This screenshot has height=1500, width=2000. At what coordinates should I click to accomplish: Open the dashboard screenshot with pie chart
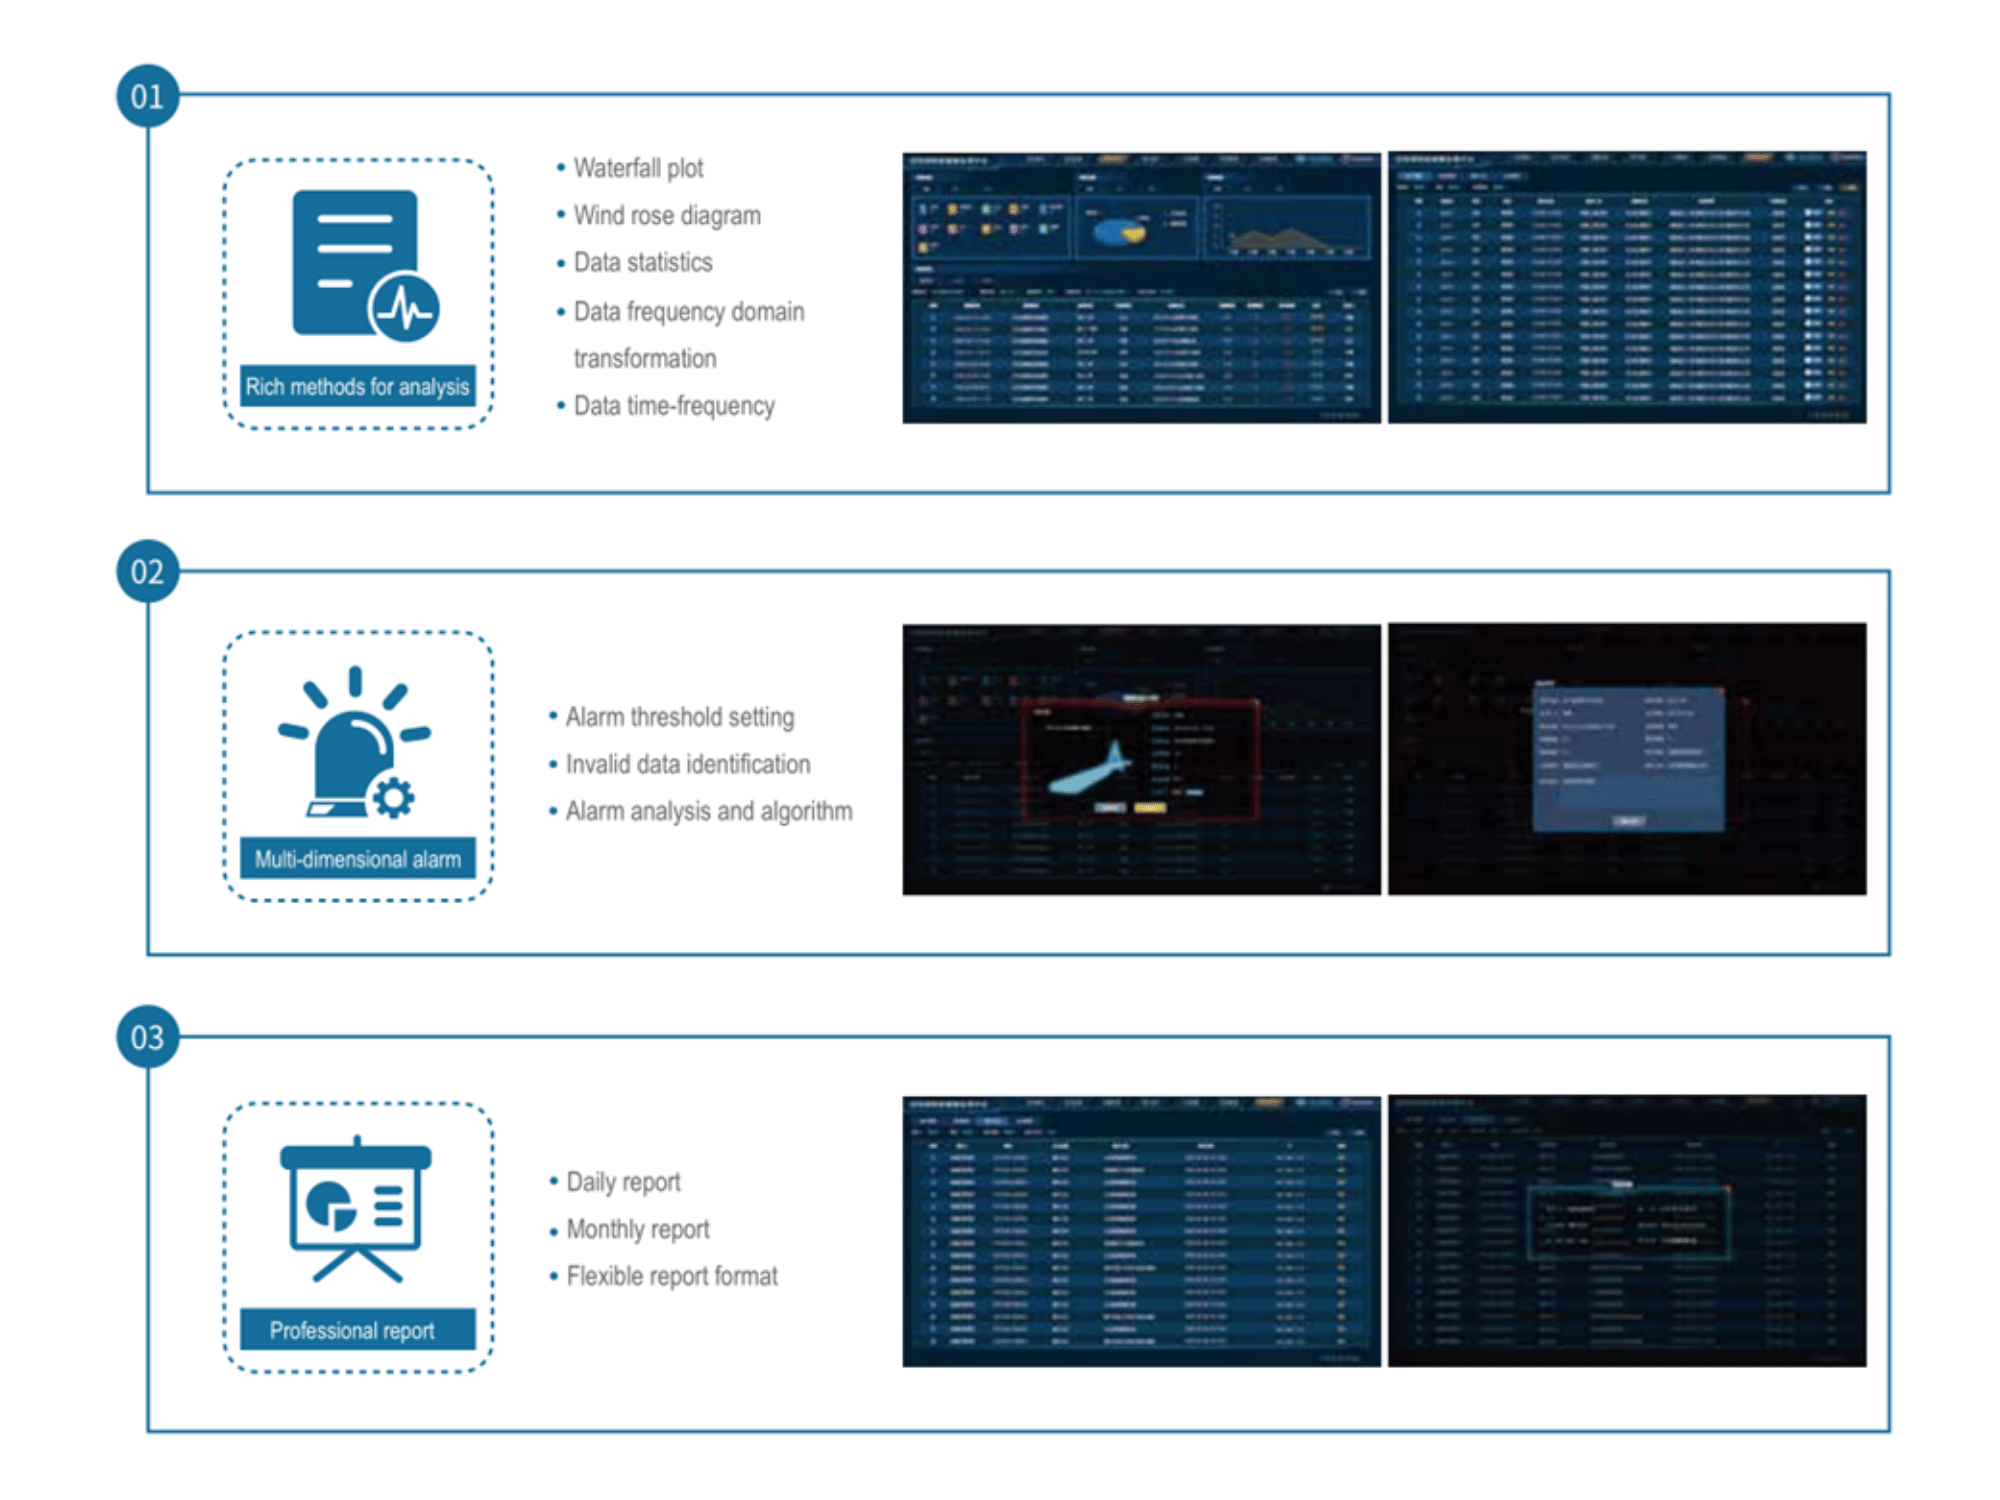(x=1141, y=288)
